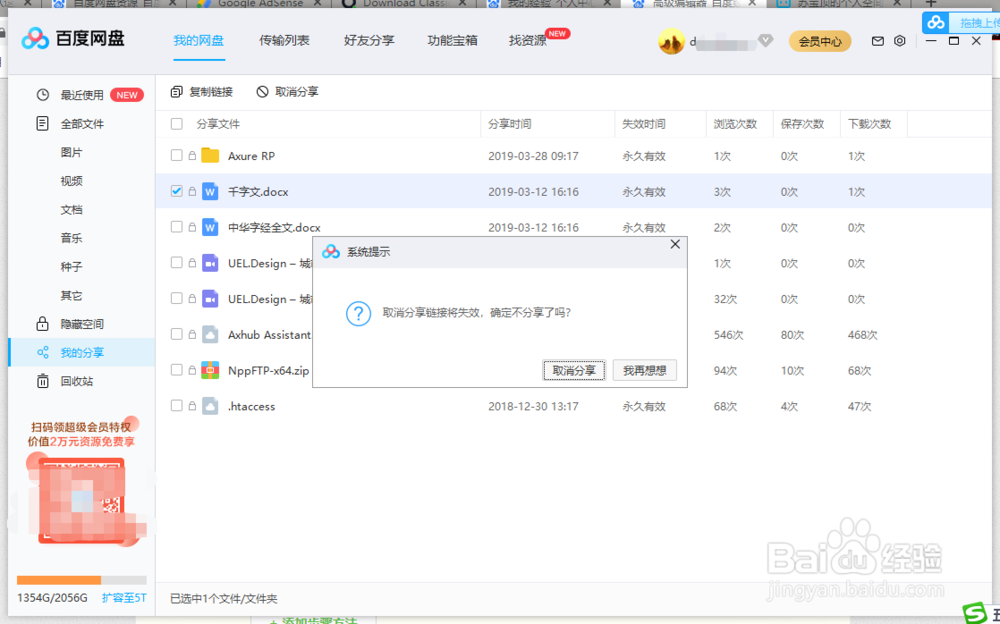Viewport: 1000px width, 624px height.
Task: Open the Axure RP folder icon
Action: [210, 156]
